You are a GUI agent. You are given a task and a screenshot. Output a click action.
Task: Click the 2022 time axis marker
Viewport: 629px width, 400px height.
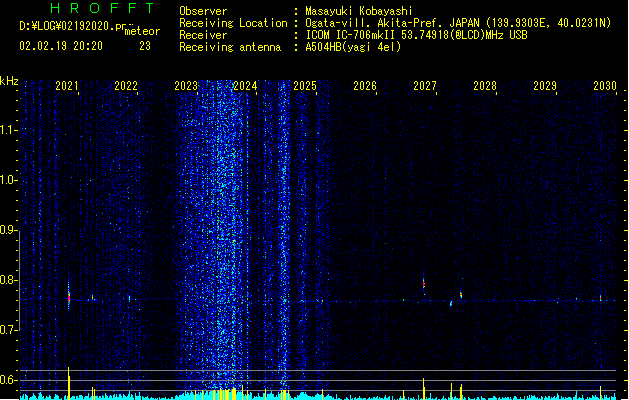point(126,86)
